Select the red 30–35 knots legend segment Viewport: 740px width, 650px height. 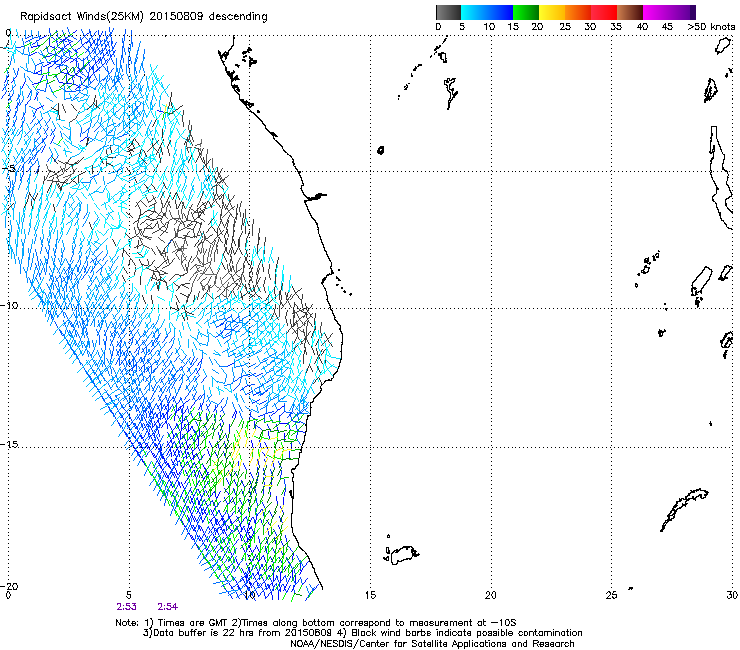tap(604, 12)
